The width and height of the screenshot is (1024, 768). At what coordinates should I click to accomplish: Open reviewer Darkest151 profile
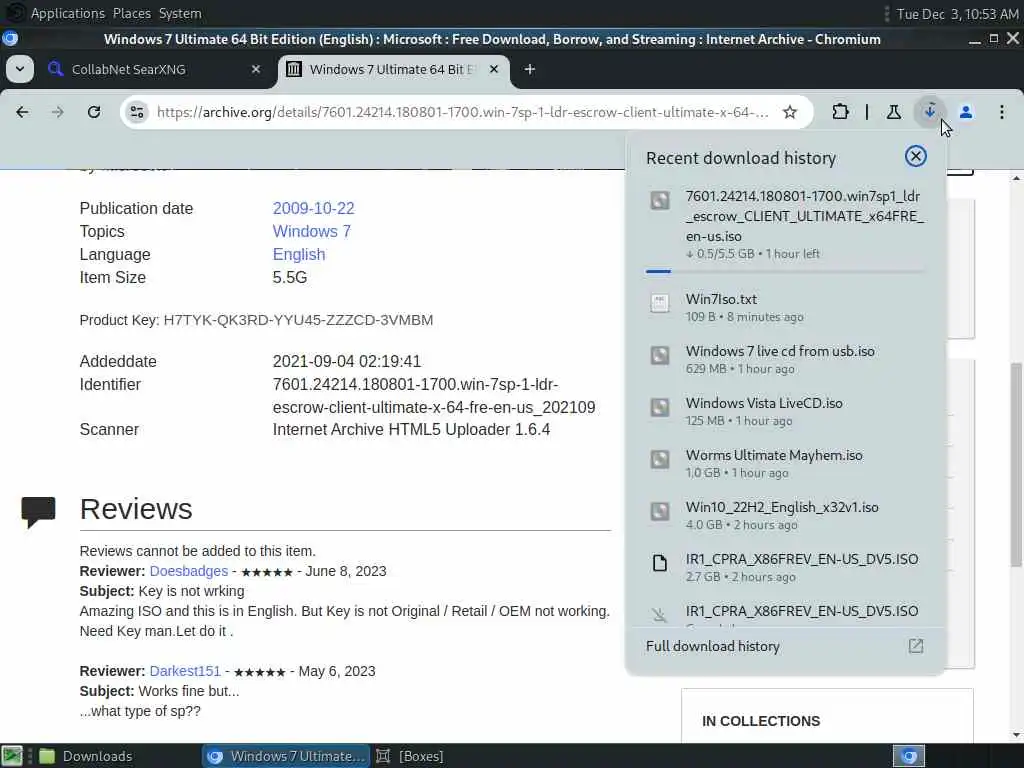pyautogui.click(x=185, y=671)
